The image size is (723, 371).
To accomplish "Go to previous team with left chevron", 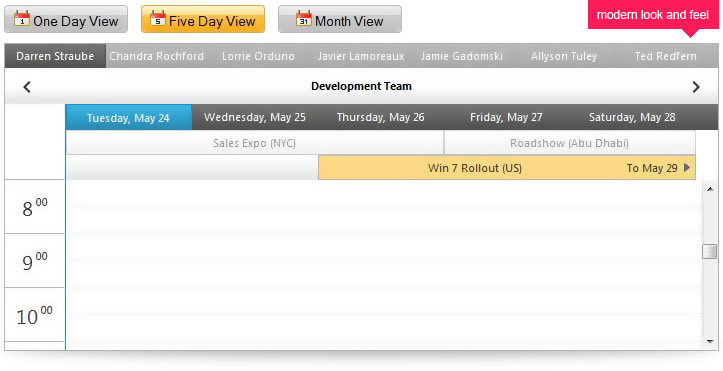I will (27, 87).
